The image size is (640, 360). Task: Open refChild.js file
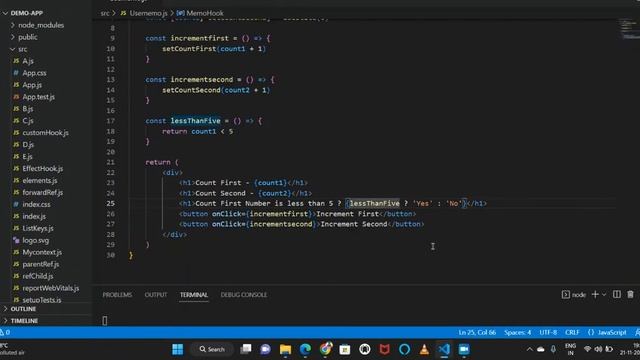(x=38, y=276)
